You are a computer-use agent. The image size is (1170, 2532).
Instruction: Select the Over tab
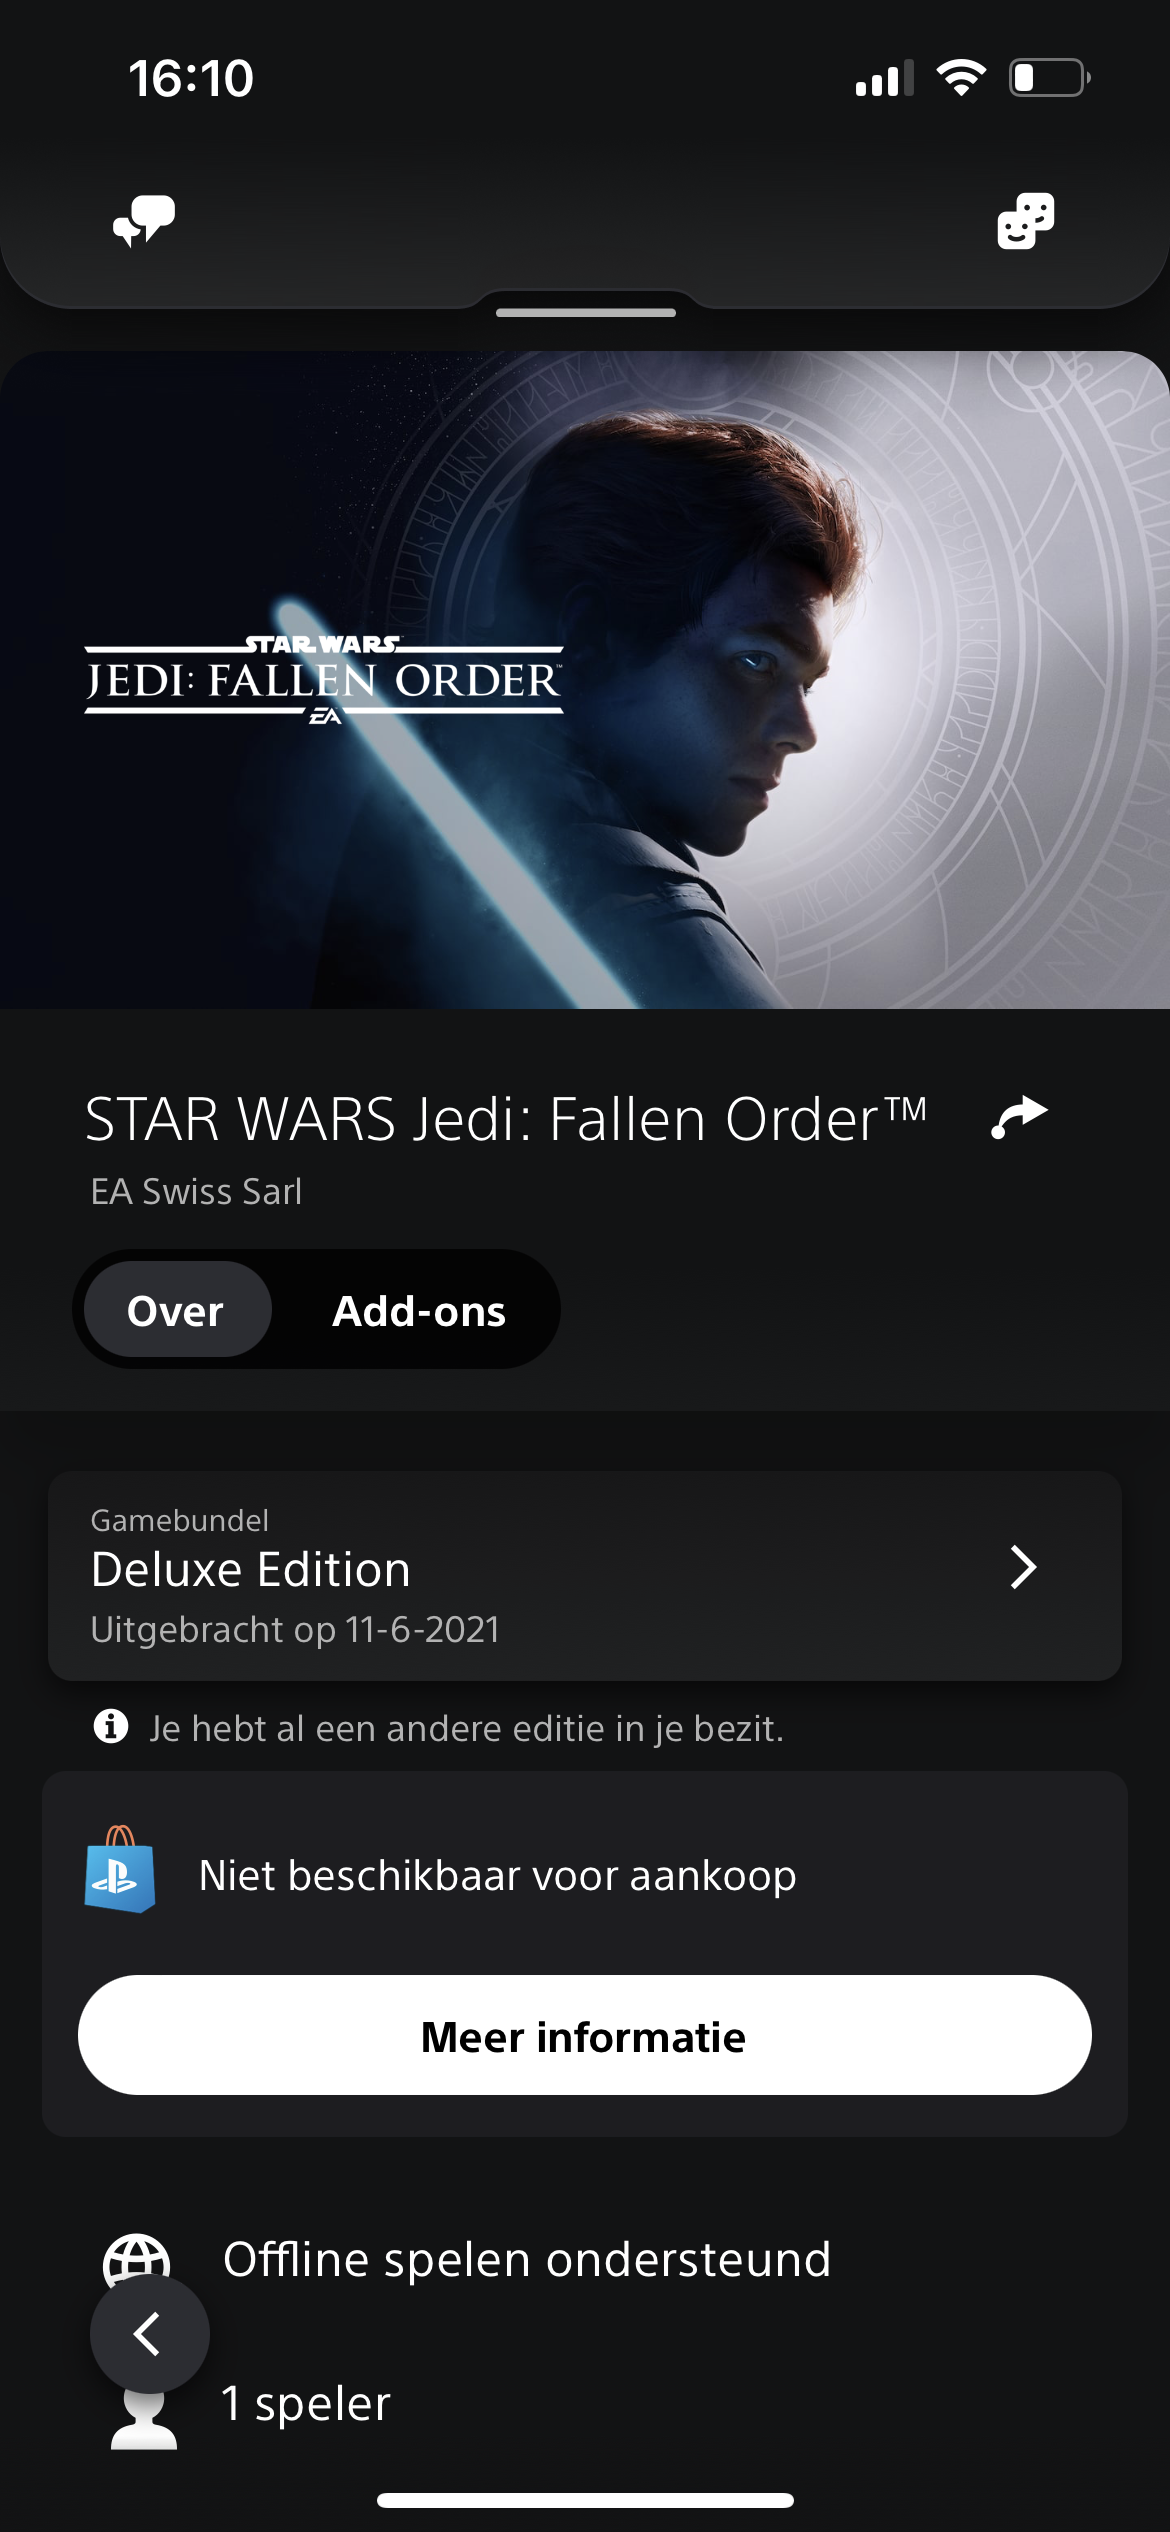point(177,1309)
